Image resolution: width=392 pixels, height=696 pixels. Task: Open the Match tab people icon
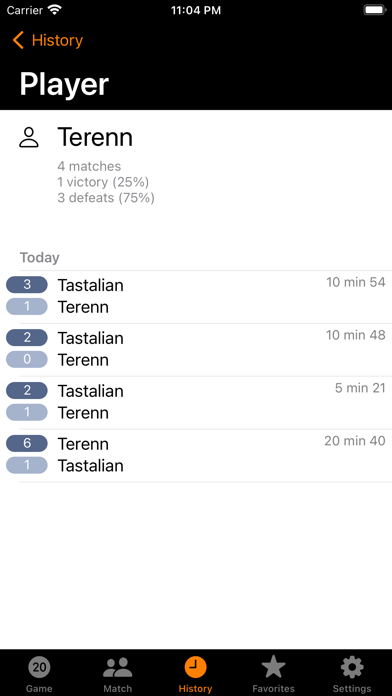point(117,667)
